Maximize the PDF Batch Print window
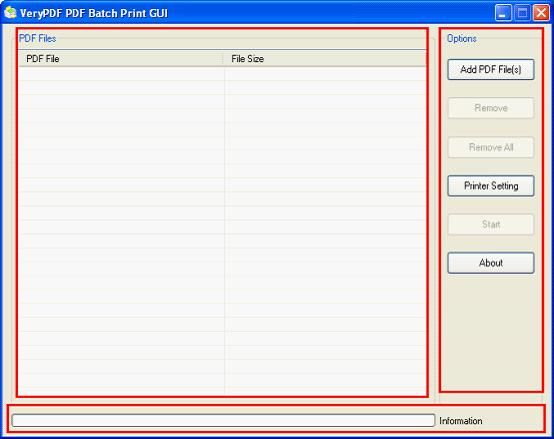Screen dimensions: 554x439 (522, 13)
